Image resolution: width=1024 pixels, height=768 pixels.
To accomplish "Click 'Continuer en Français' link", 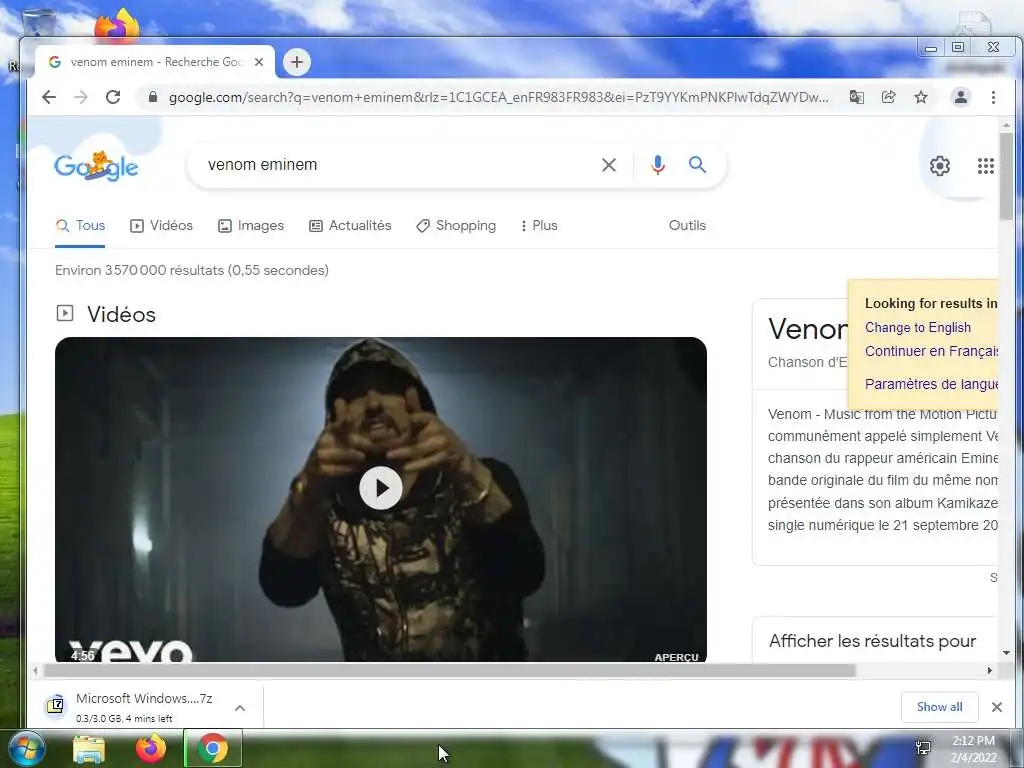I will pyautogui.click(x=931, y=351).
